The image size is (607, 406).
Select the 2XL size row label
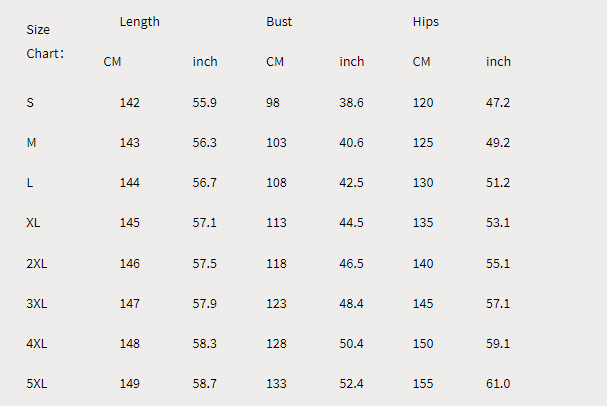click(x=37, y=263)
